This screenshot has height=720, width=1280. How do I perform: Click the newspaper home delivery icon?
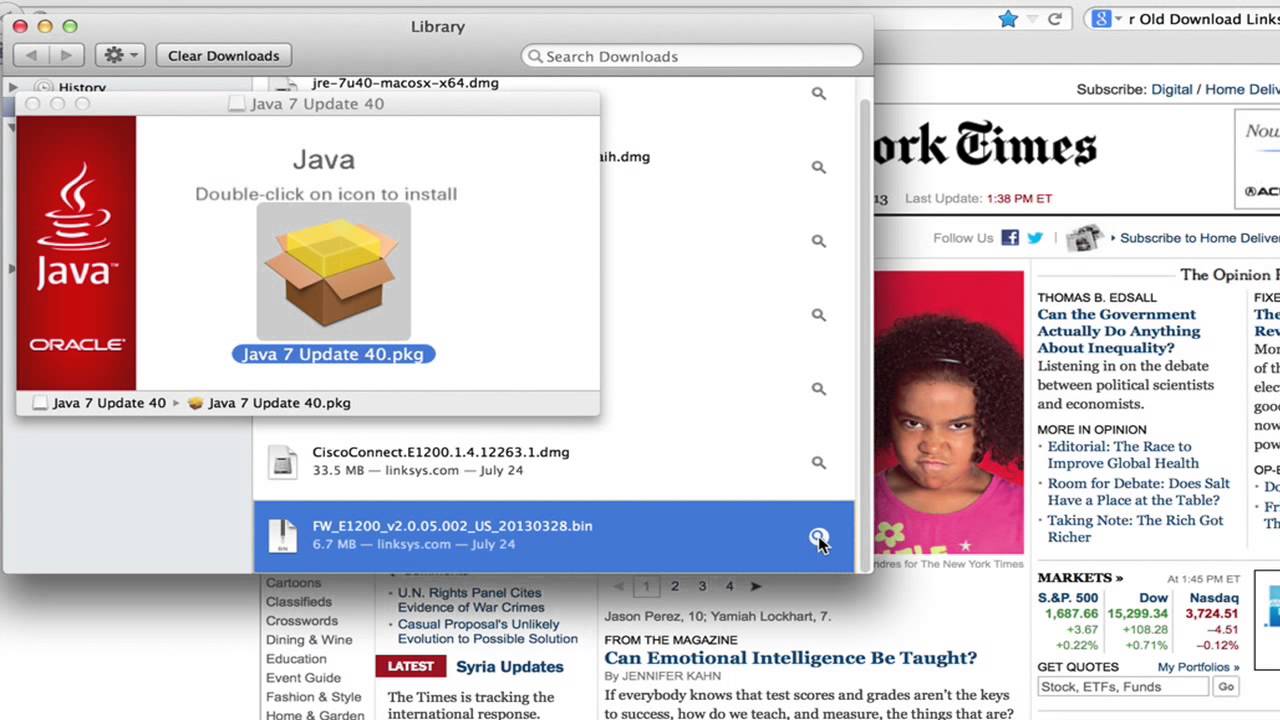click(x=1084, y=238)
